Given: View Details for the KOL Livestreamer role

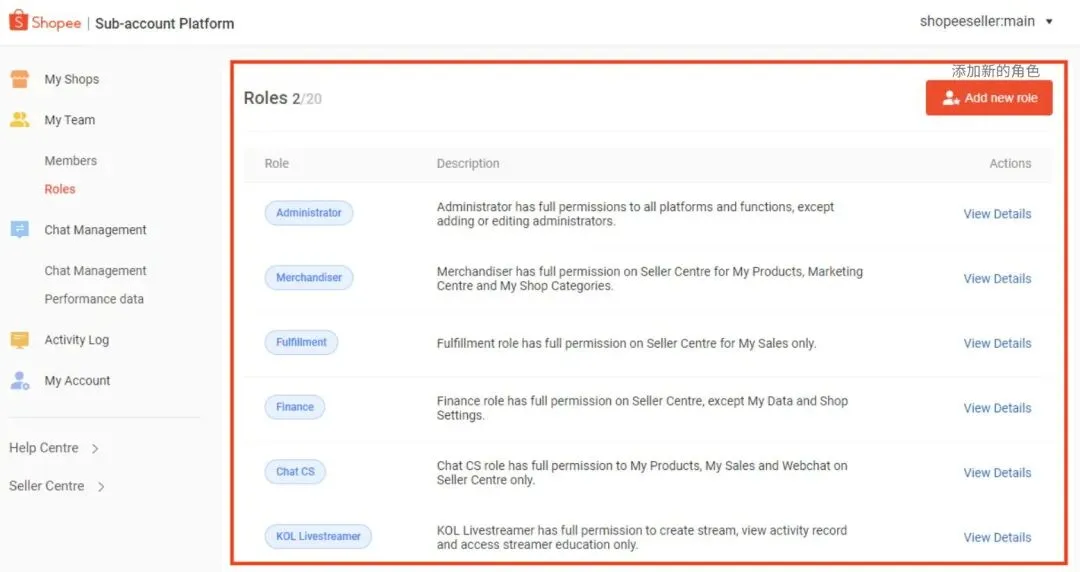Looking at the screenshot, I should [997, 538].
